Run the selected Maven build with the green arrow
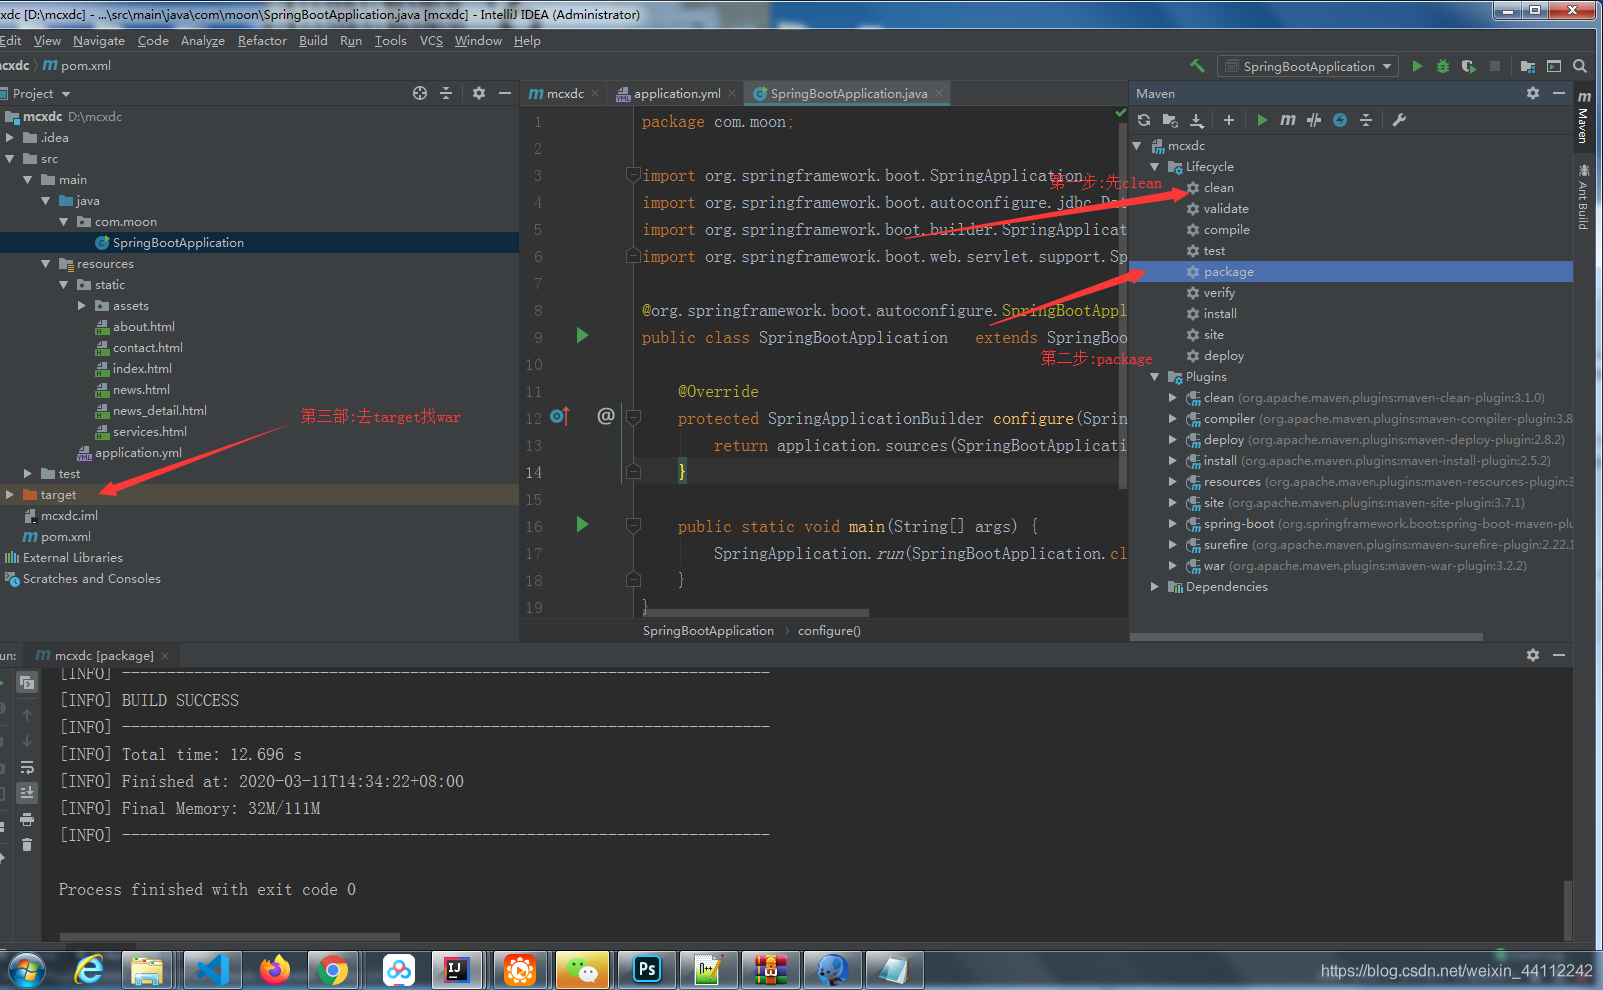This screenshot has width=1603, height=990. pos(1262,120)
